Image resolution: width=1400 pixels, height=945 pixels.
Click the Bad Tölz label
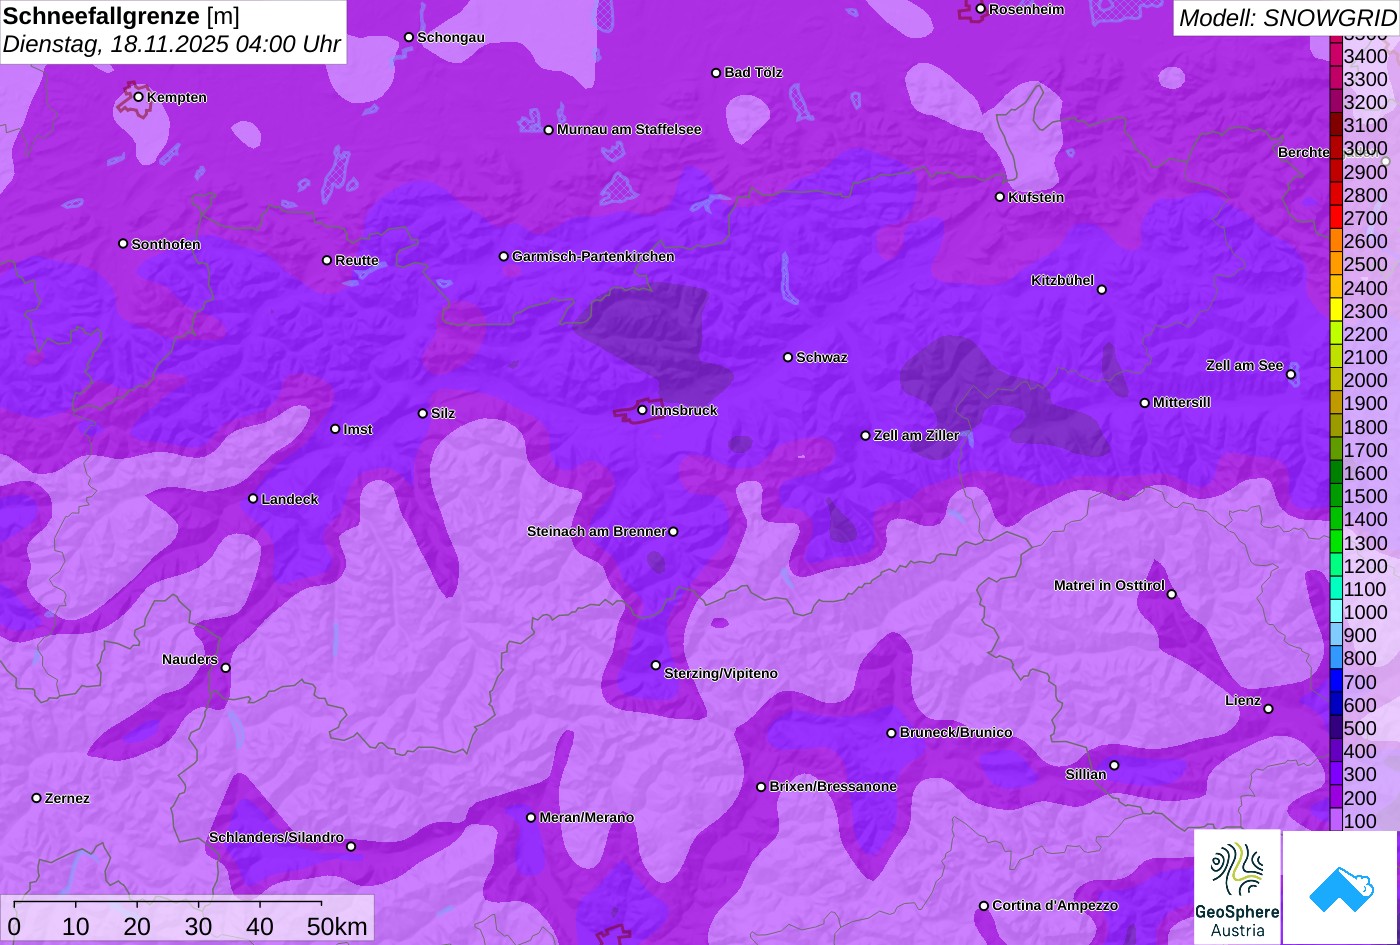(753, 72)
